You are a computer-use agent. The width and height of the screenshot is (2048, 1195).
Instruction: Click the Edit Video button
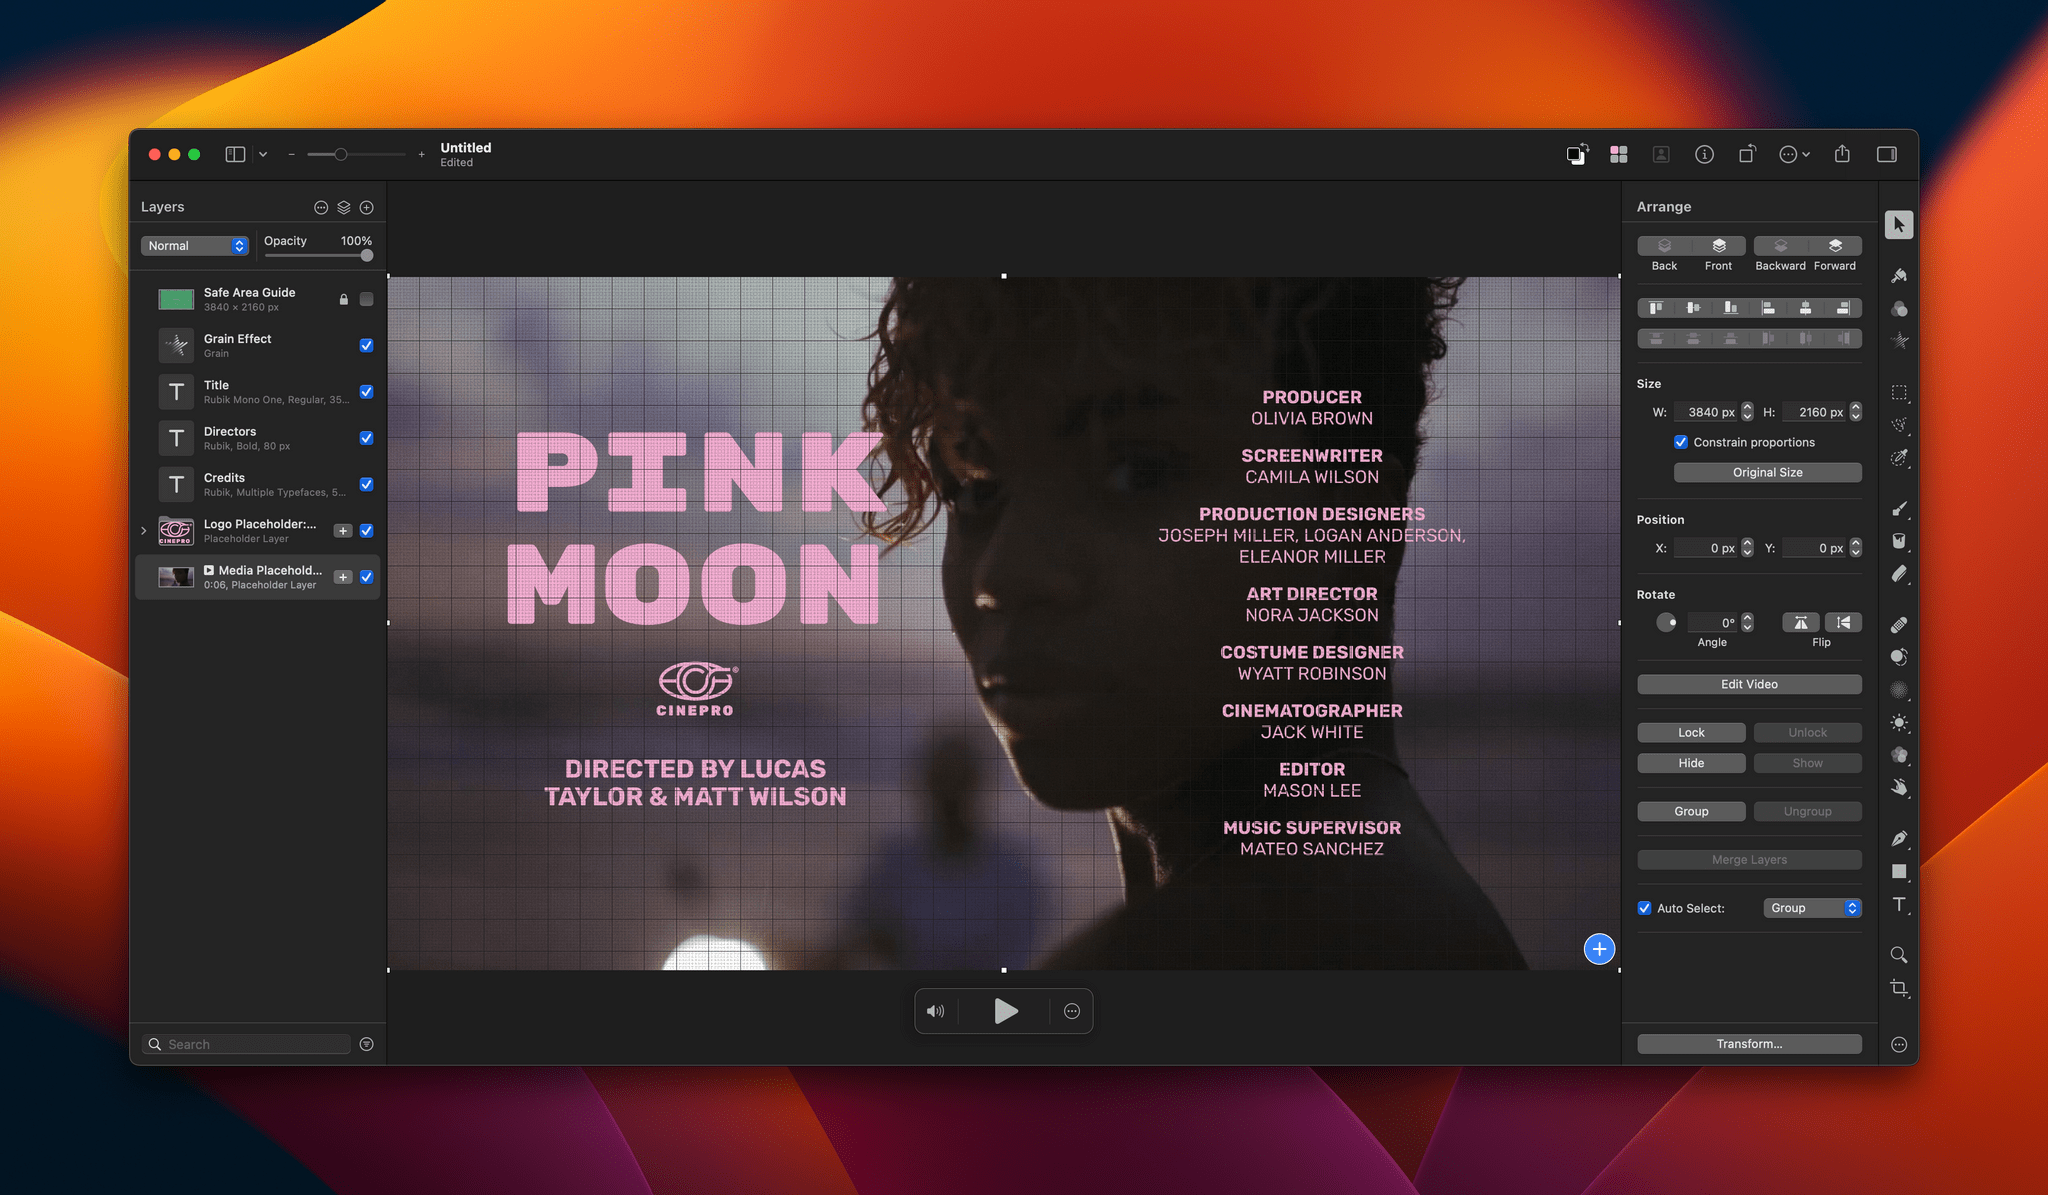1749,684
